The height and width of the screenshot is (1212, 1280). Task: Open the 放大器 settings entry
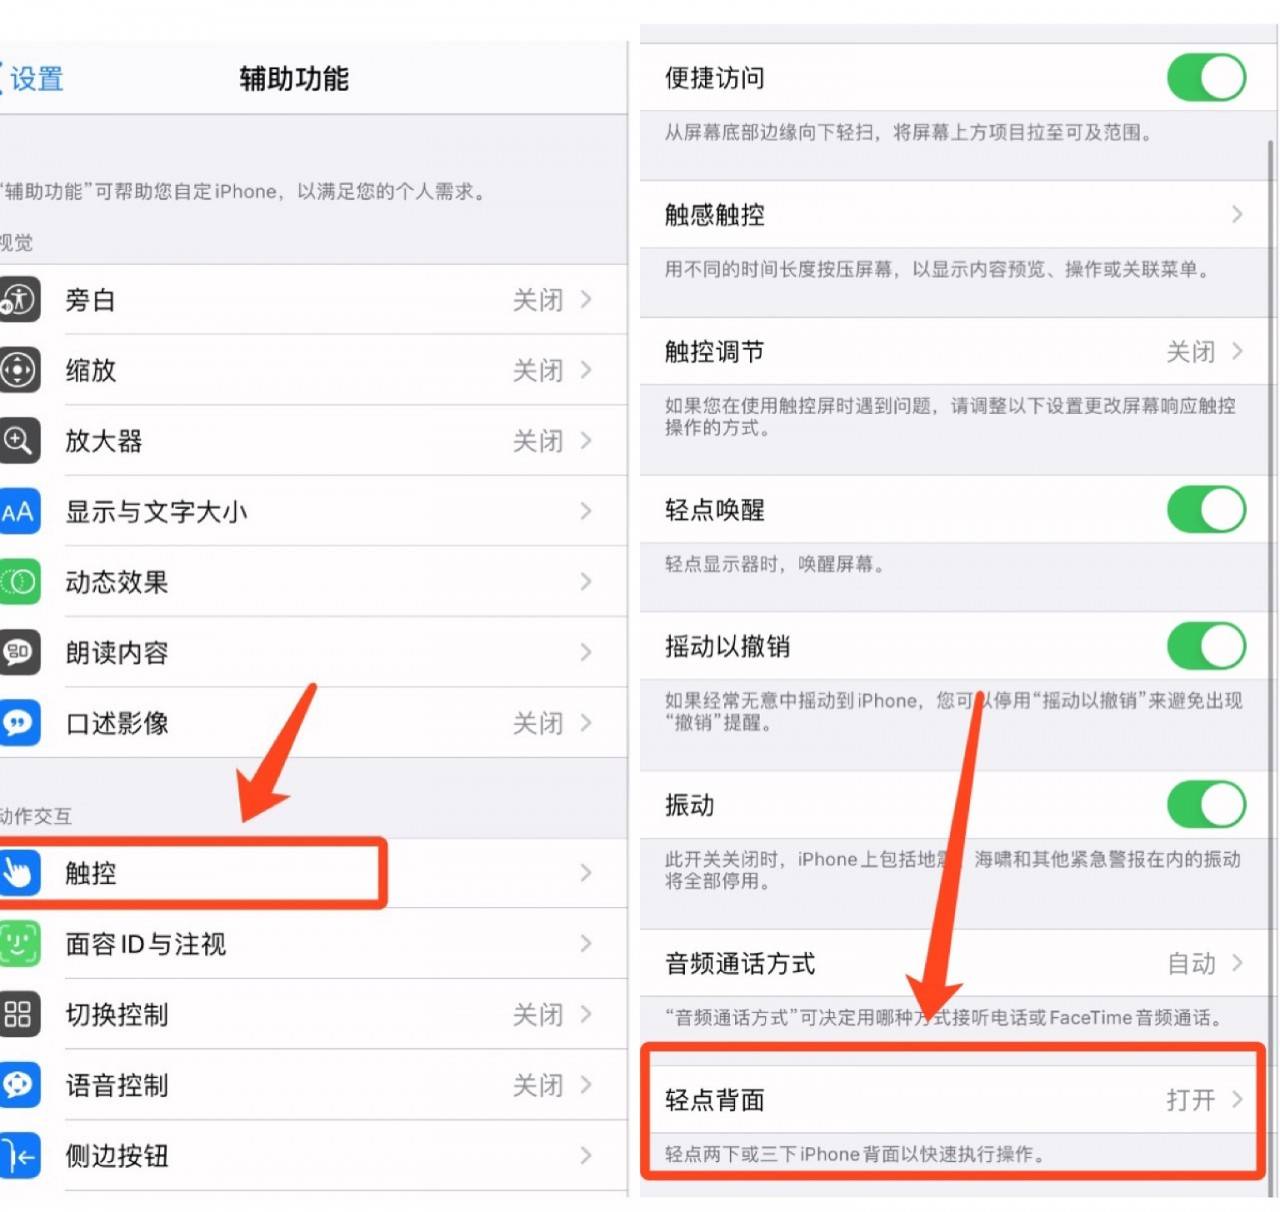pos(313,440)
